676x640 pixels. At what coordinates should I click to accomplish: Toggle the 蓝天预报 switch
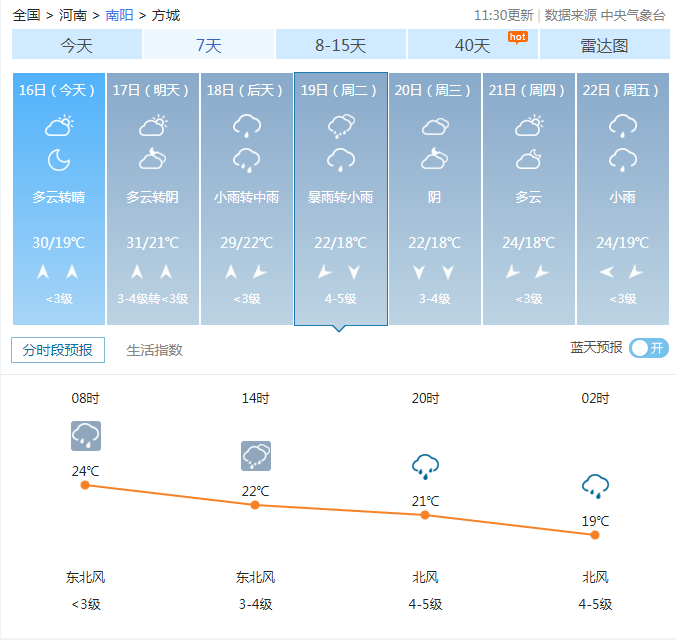[649, 348]
